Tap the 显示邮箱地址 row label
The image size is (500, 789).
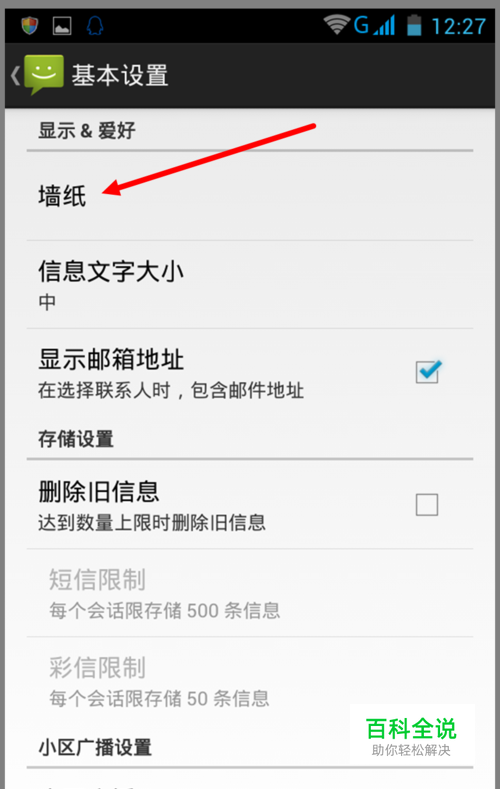(111, 359)
